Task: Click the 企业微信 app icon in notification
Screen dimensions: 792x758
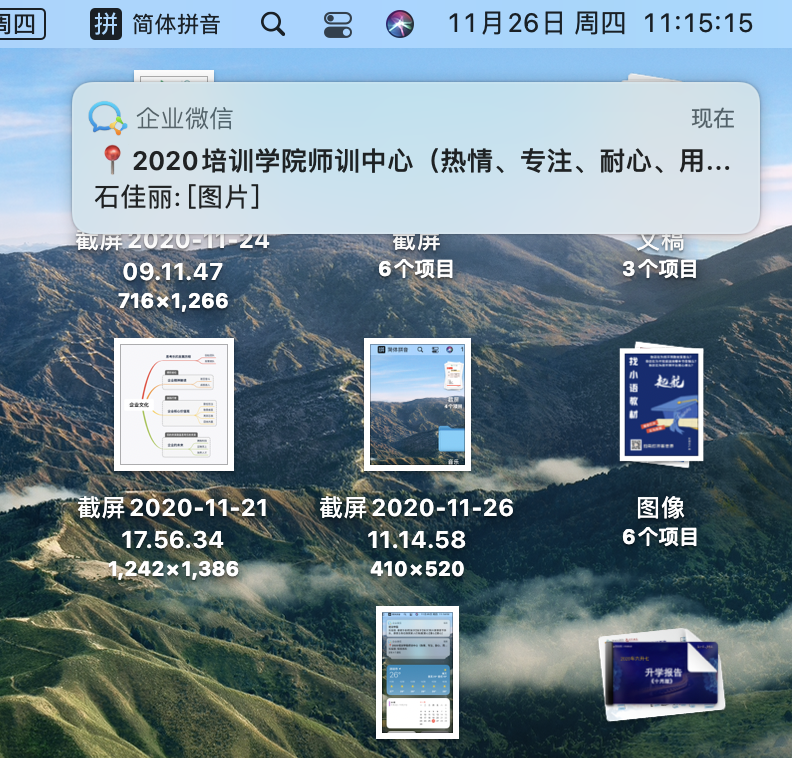Action: [x=107, y=118]
